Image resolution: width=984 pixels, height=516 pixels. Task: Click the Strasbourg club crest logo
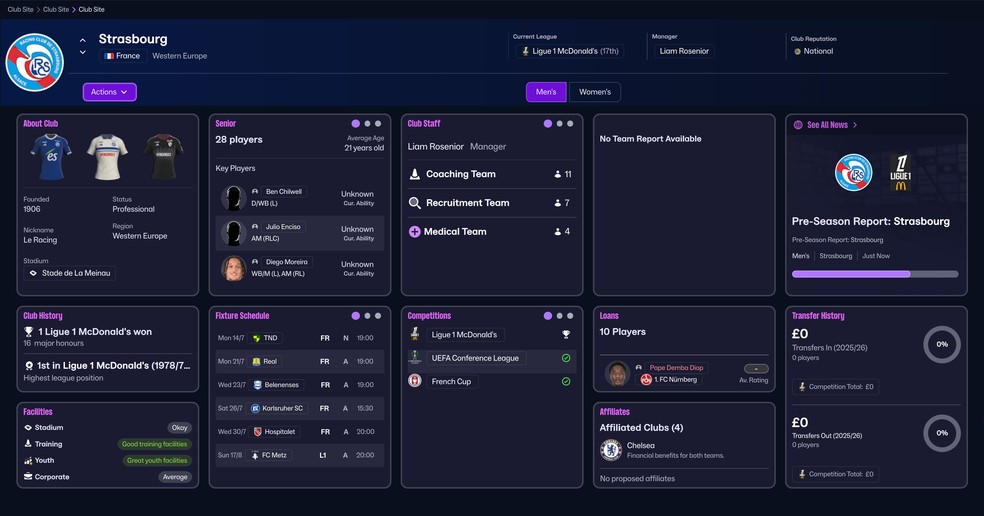click(35, 62)
